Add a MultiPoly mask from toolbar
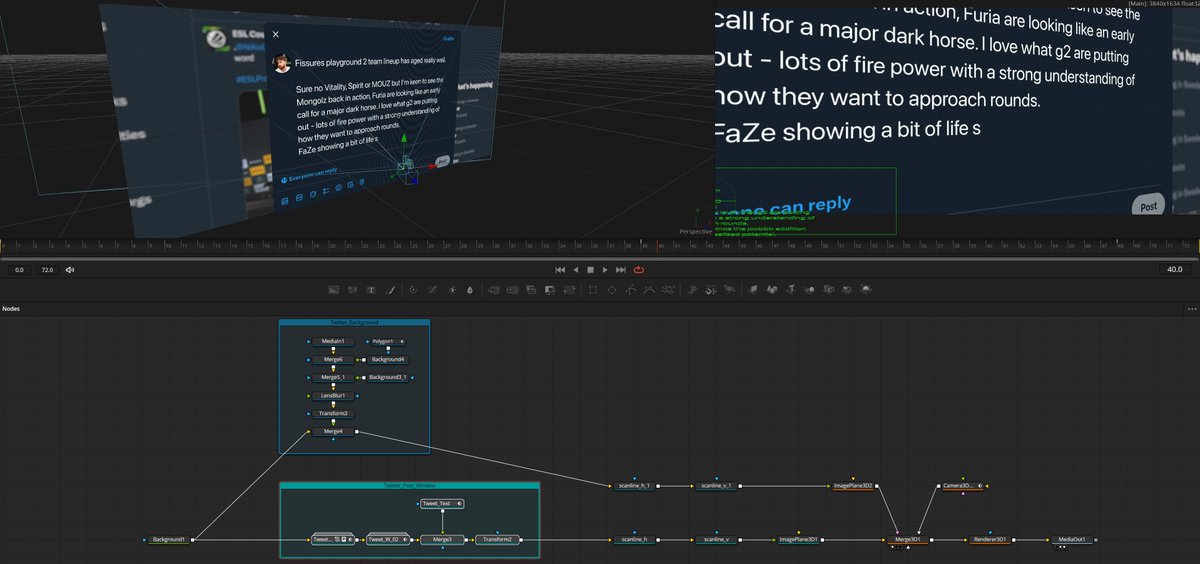Viewport: 1200px width, 564px height. coord(668,289)
